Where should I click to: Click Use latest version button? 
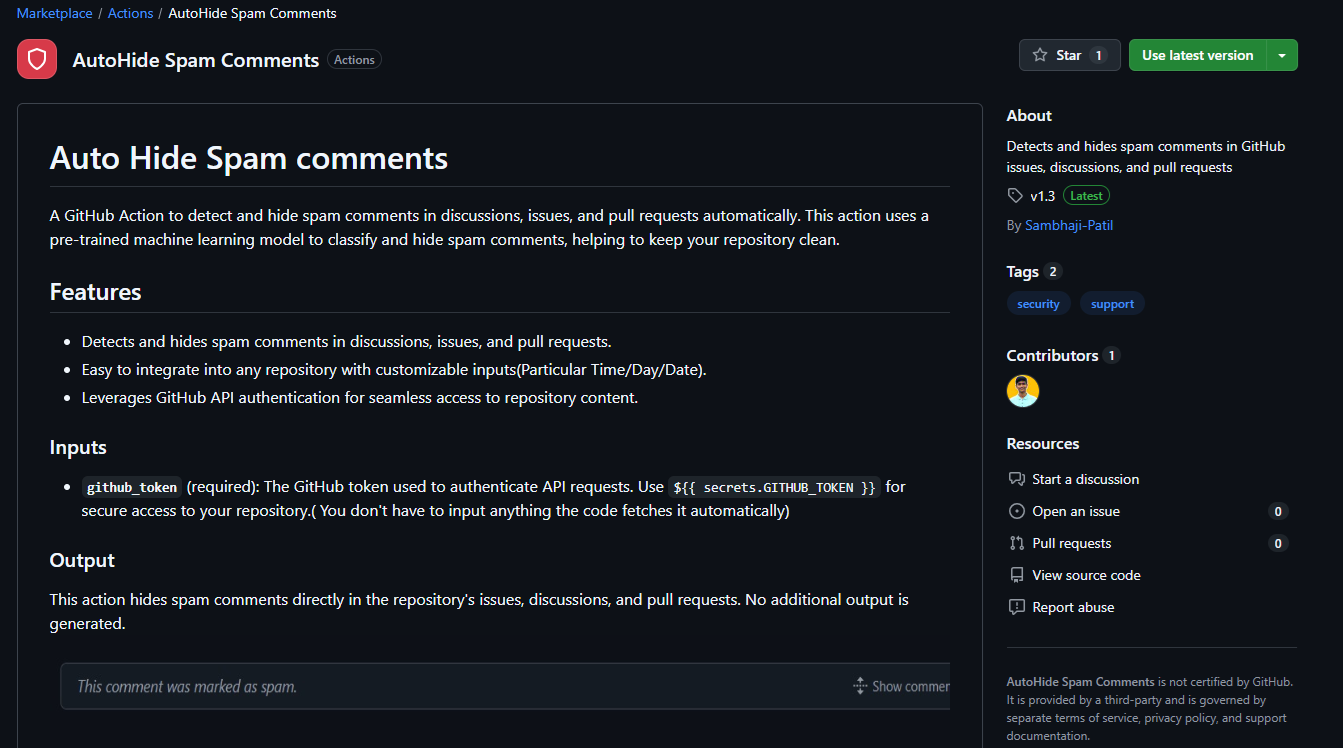pyautogui.click(x=1197, y=56)
